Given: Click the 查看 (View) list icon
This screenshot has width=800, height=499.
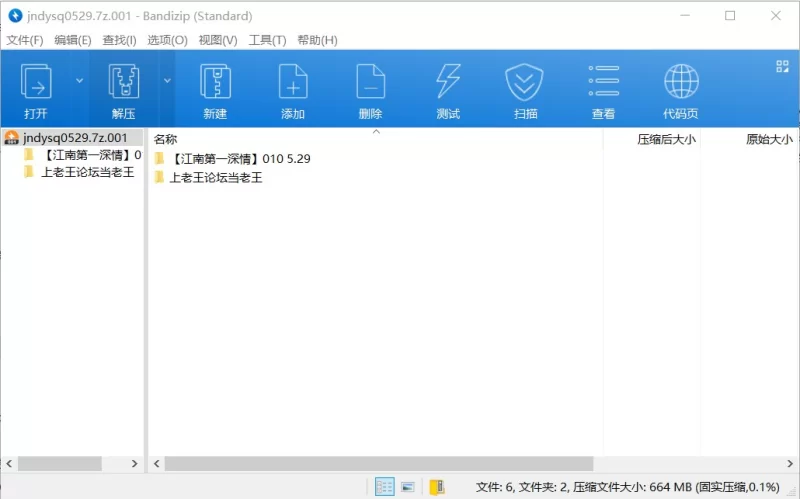Looking at the screenshot, I should [603, 81].
